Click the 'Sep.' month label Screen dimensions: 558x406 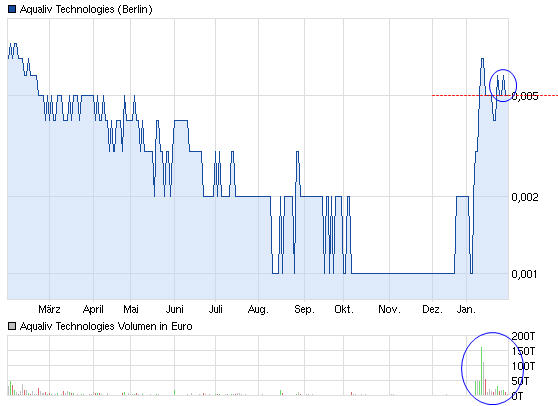(305, 309)
